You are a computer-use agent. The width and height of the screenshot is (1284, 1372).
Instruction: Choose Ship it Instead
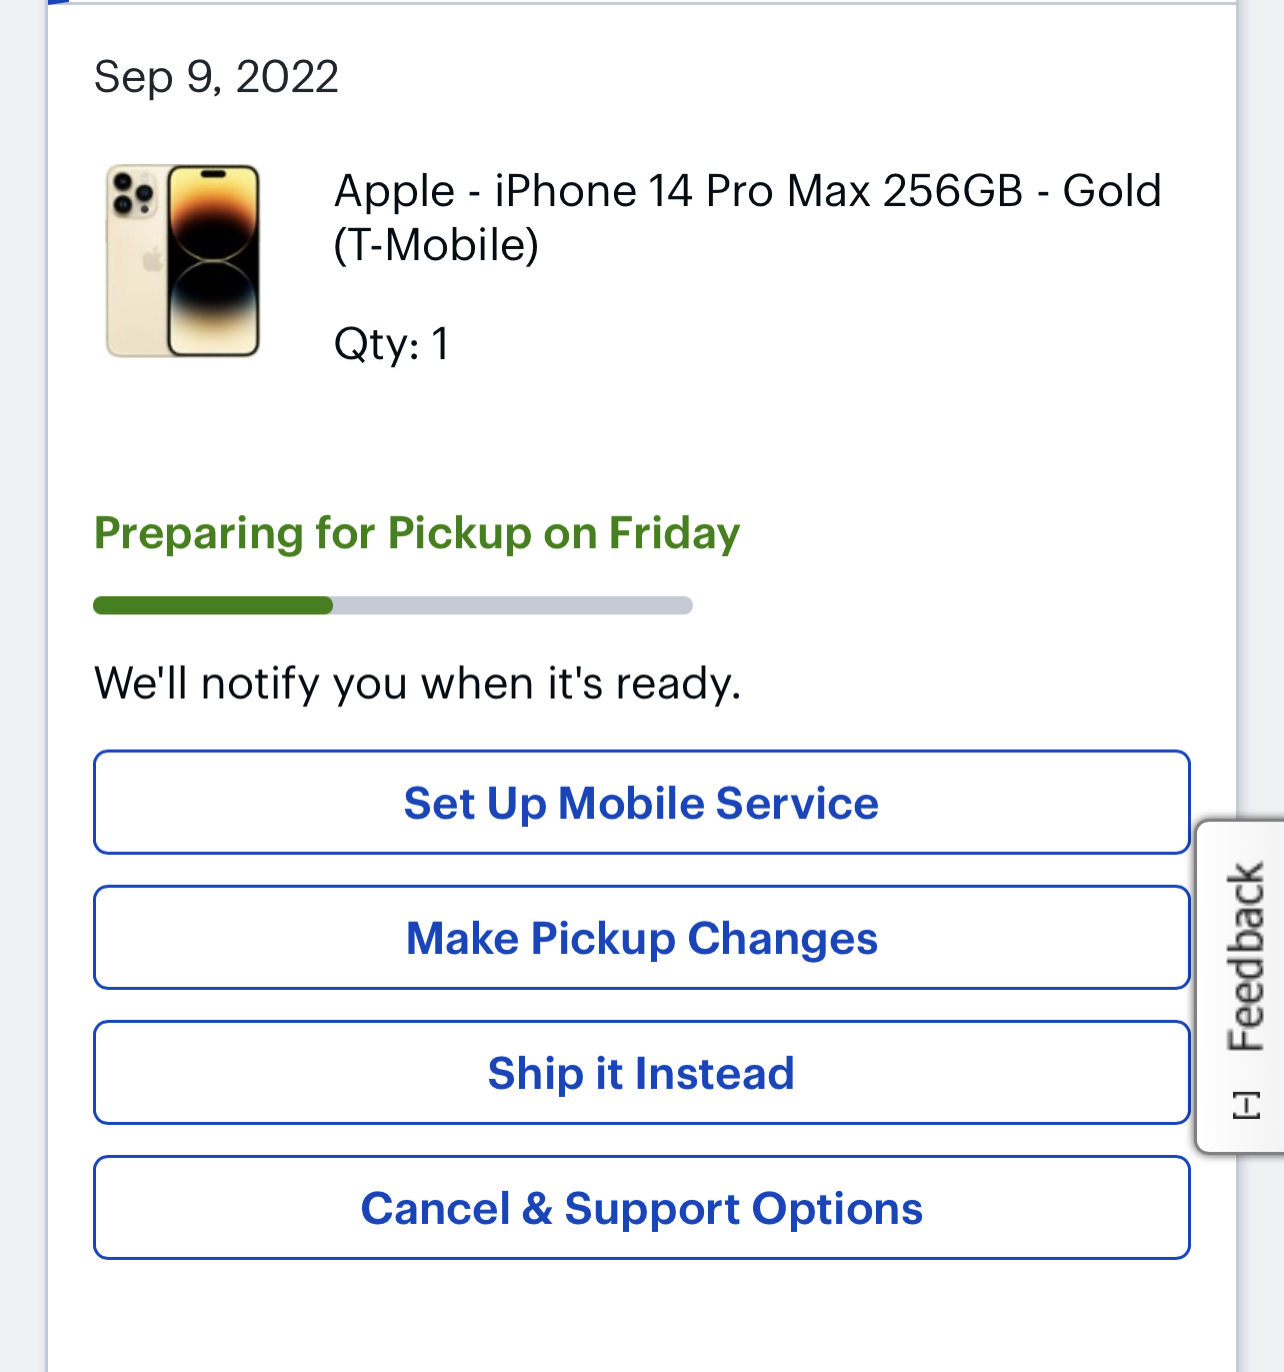(x=641, y=1072)
